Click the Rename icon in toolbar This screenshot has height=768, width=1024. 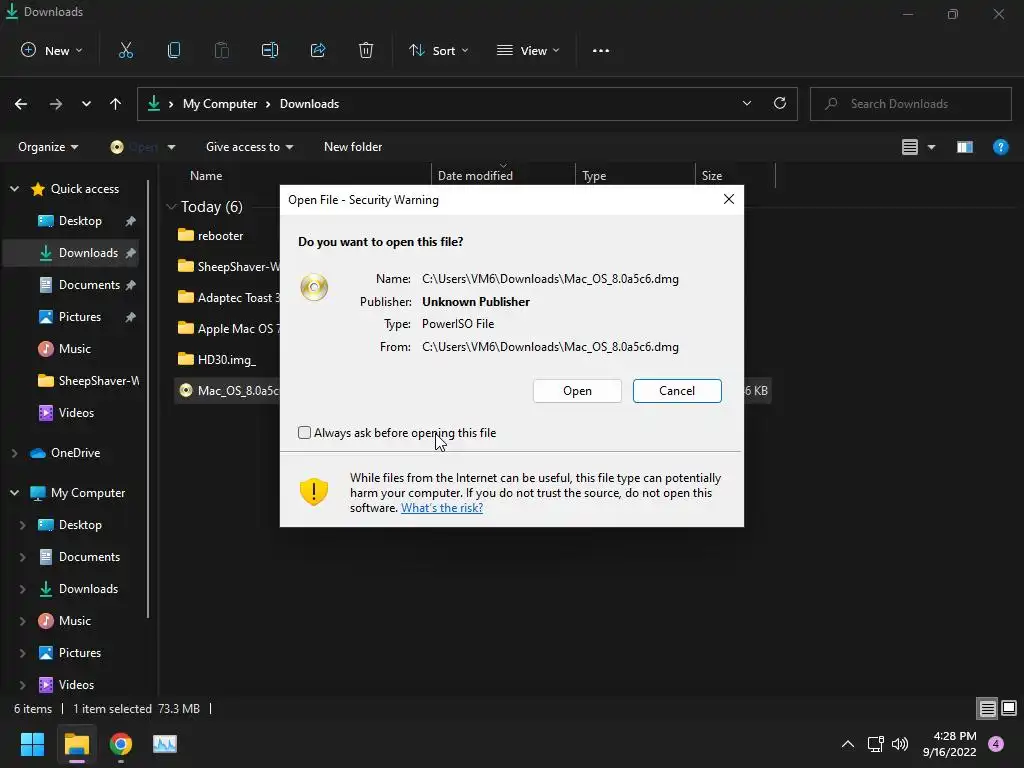click(x=270, y=50)
